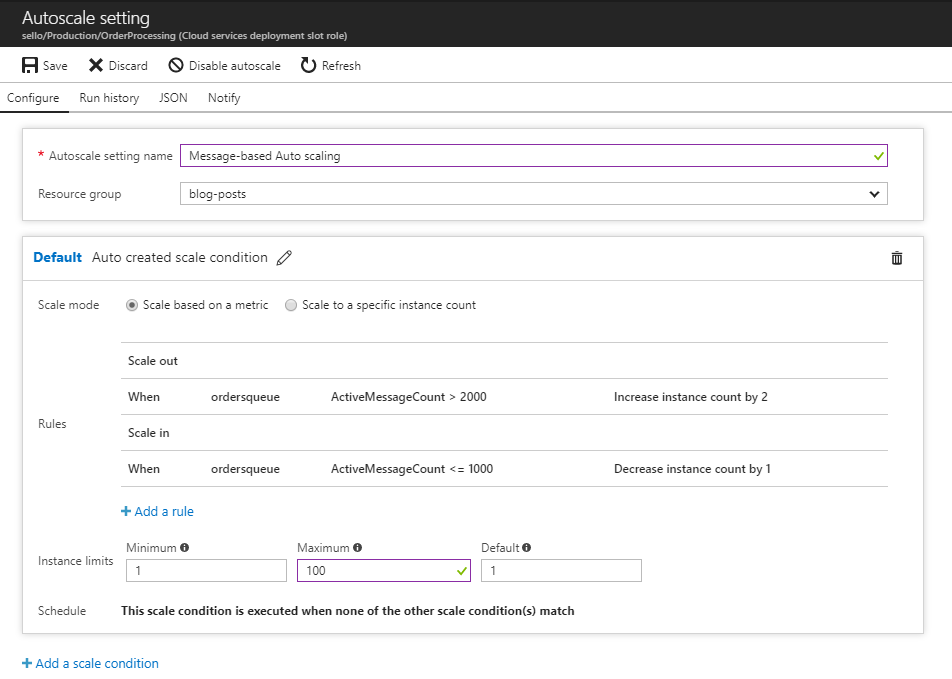952x679 pixels.
Task: Click the Autoscale setting name field
Action: 534,155
